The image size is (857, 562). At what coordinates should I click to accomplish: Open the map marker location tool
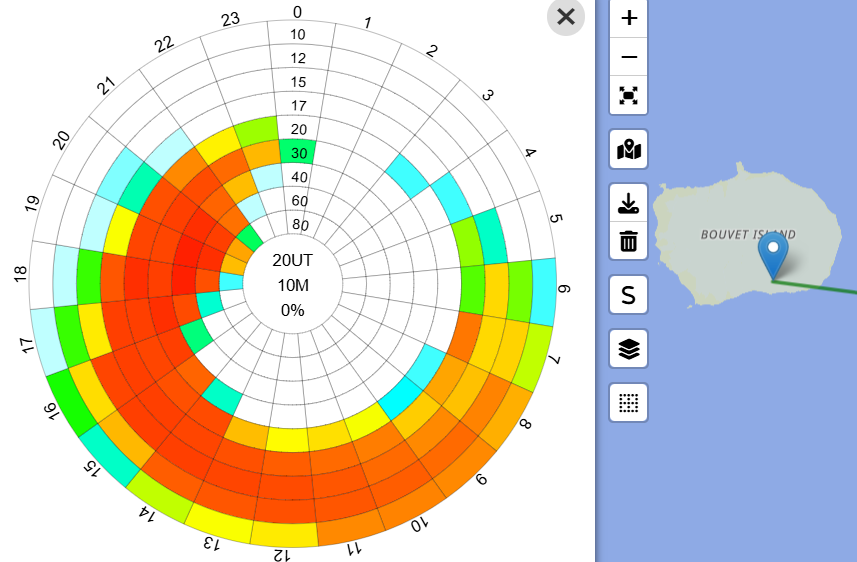tap(629, 150)
